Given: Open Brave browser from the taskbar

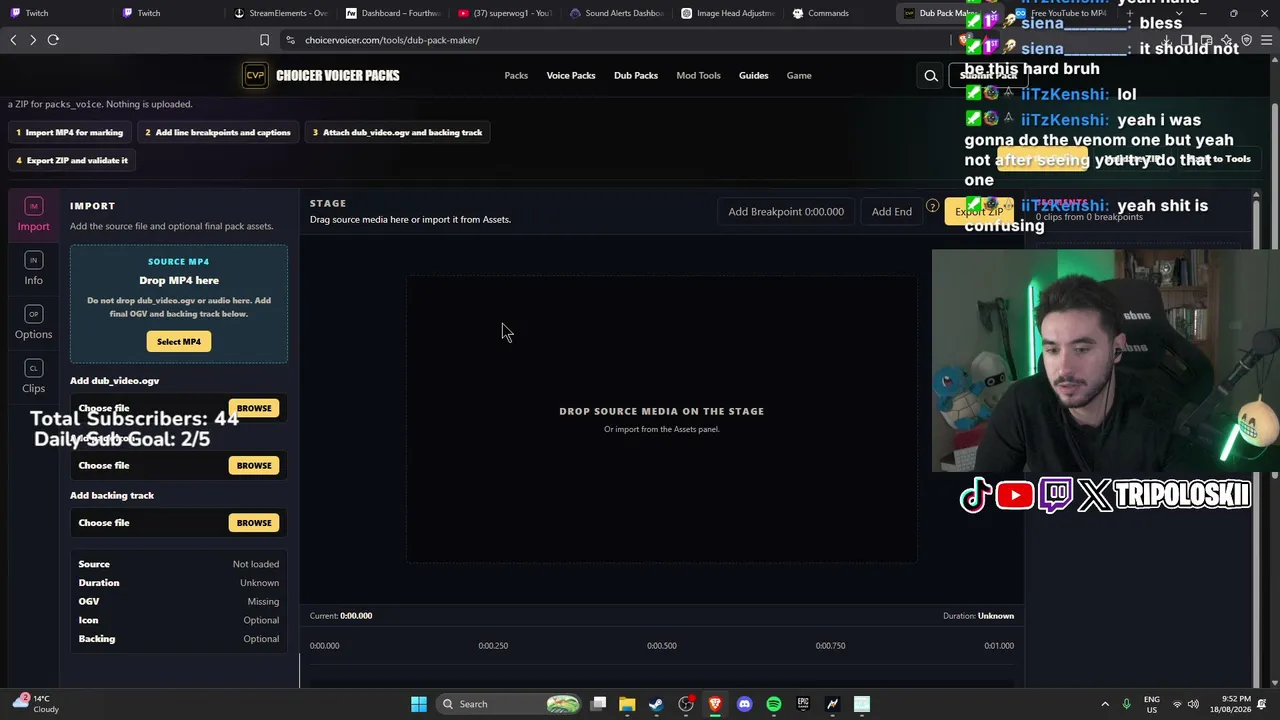Looking at the screenshot, I should click(715, 704).
